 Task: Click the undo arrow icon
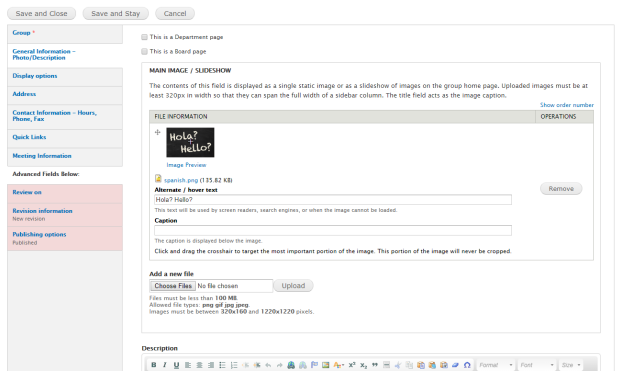click(269, 365)
